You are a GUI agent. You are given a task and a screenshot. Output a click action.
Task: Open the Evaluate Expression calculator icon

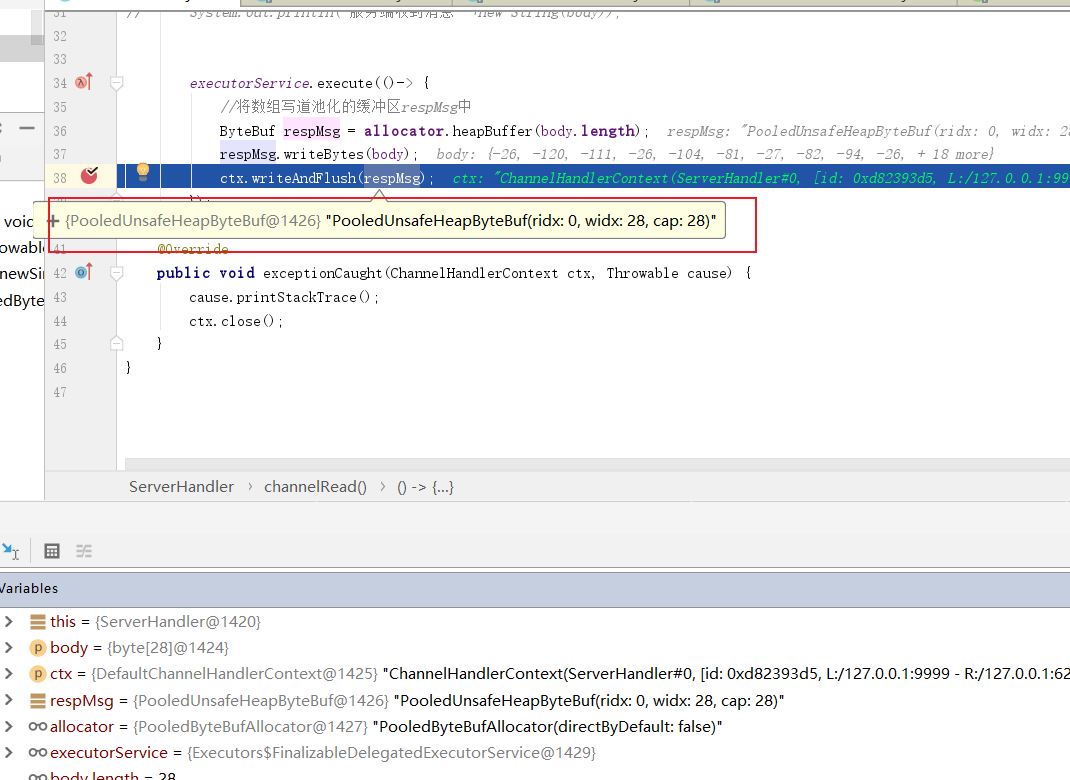click(52, 550)
